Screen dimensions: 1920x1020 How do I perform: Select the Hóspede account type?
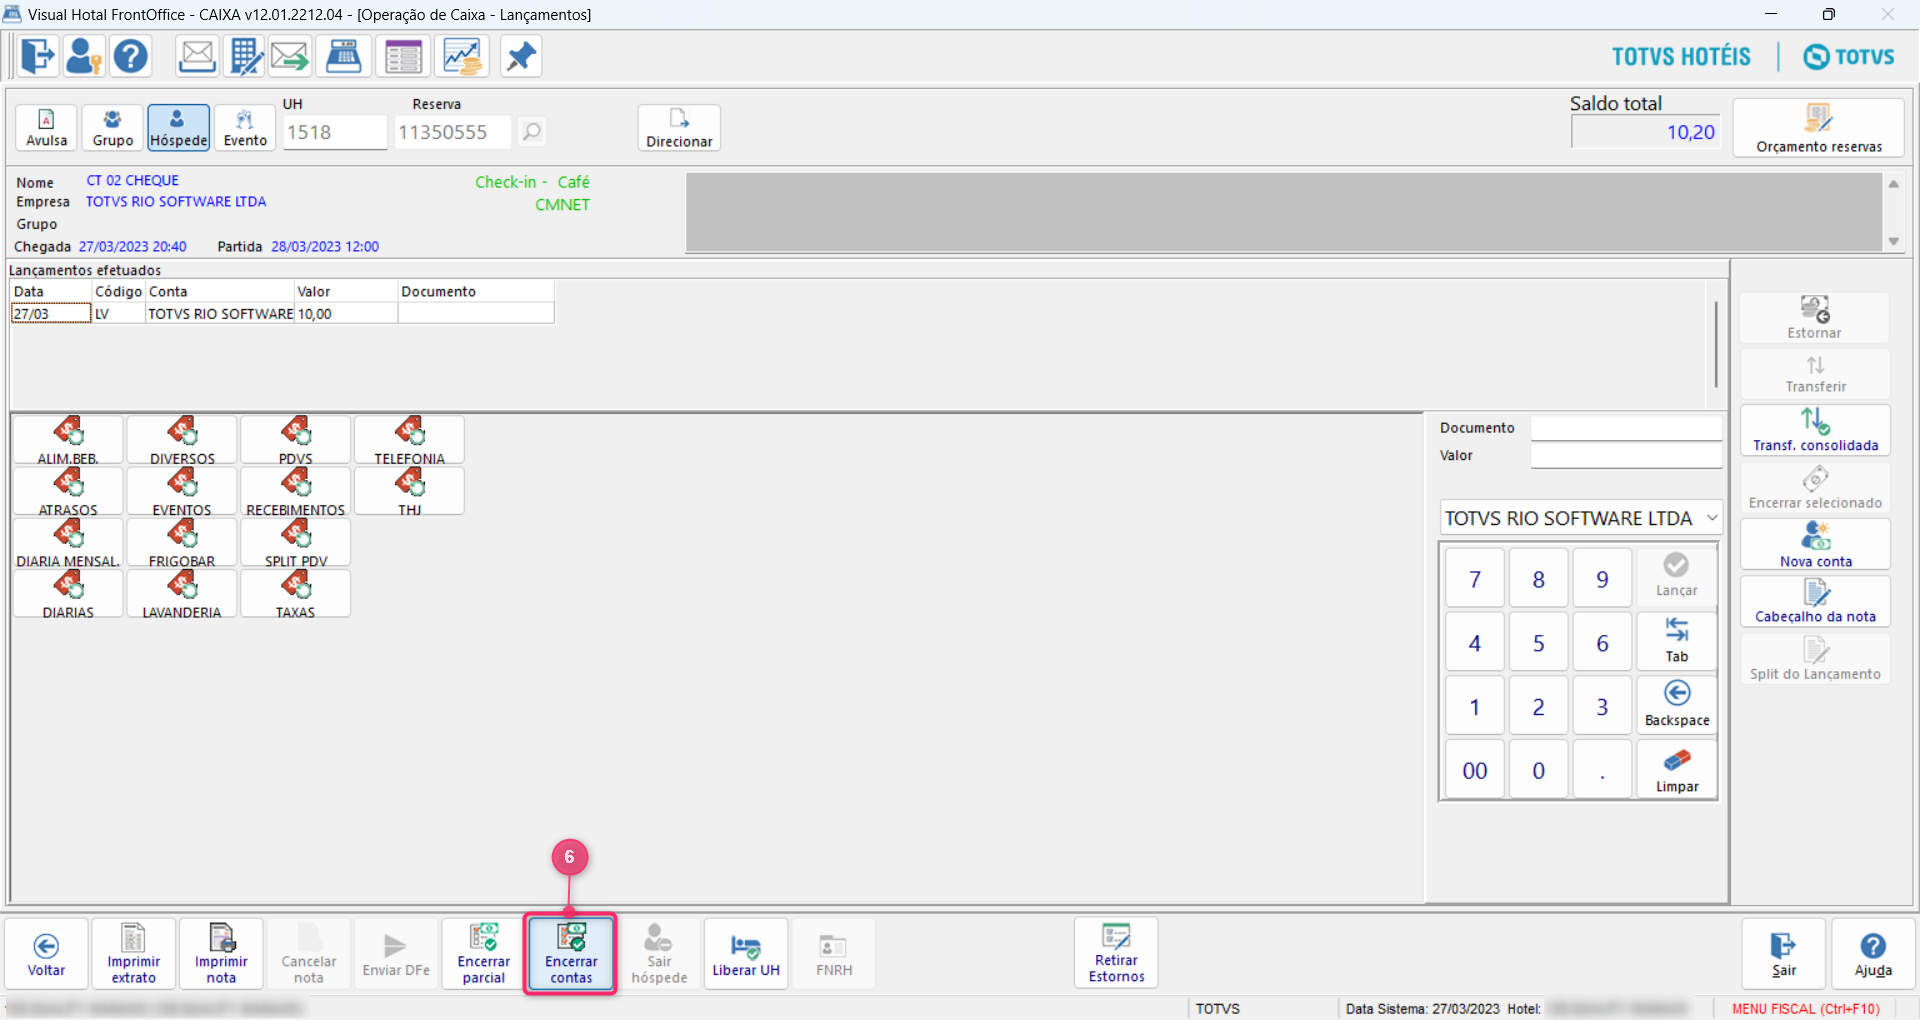179,128
